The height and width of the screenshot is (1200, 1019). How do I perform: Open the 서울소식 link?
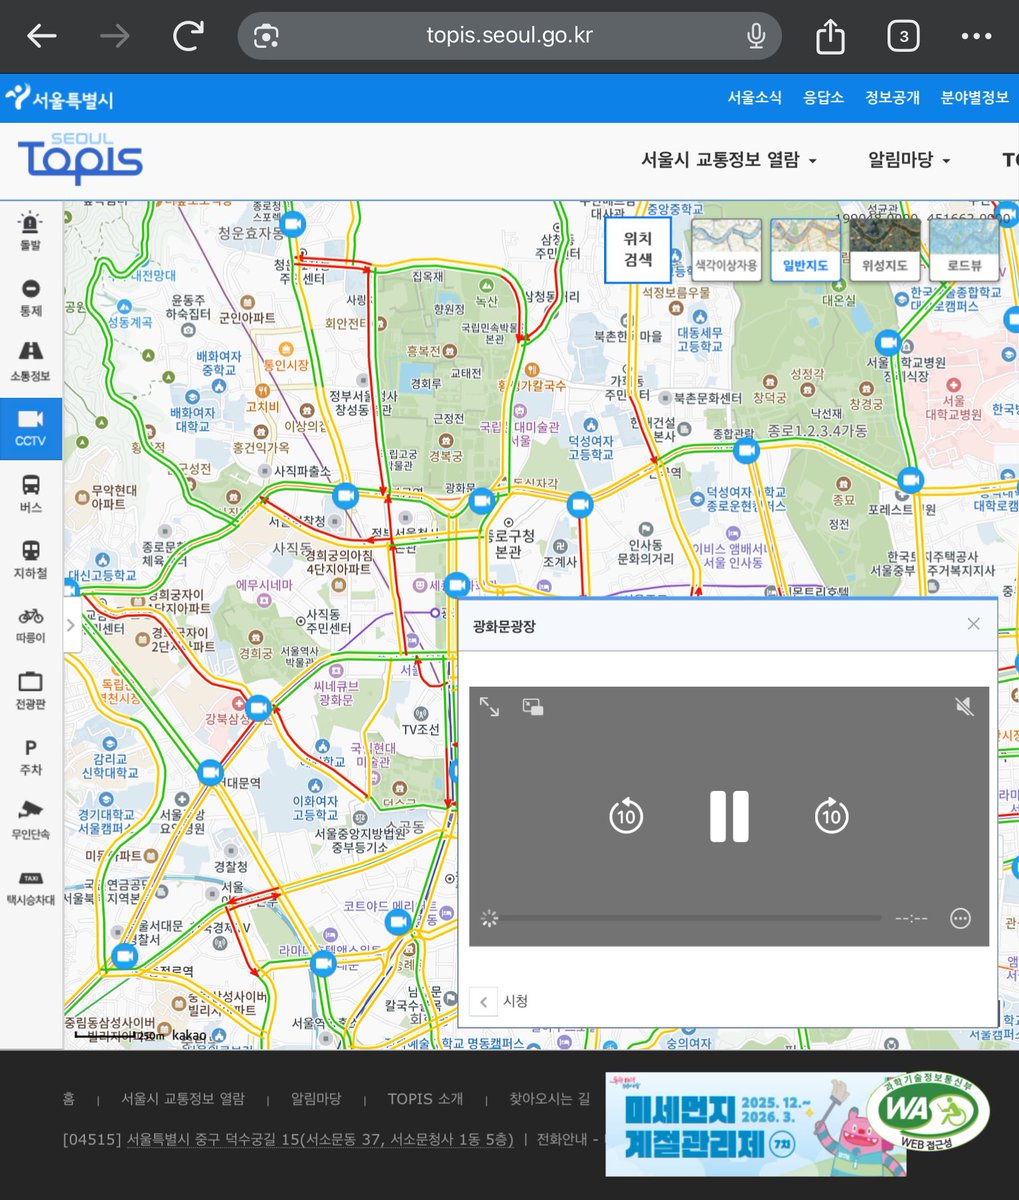pyautogui.click(x=754, y=98)
